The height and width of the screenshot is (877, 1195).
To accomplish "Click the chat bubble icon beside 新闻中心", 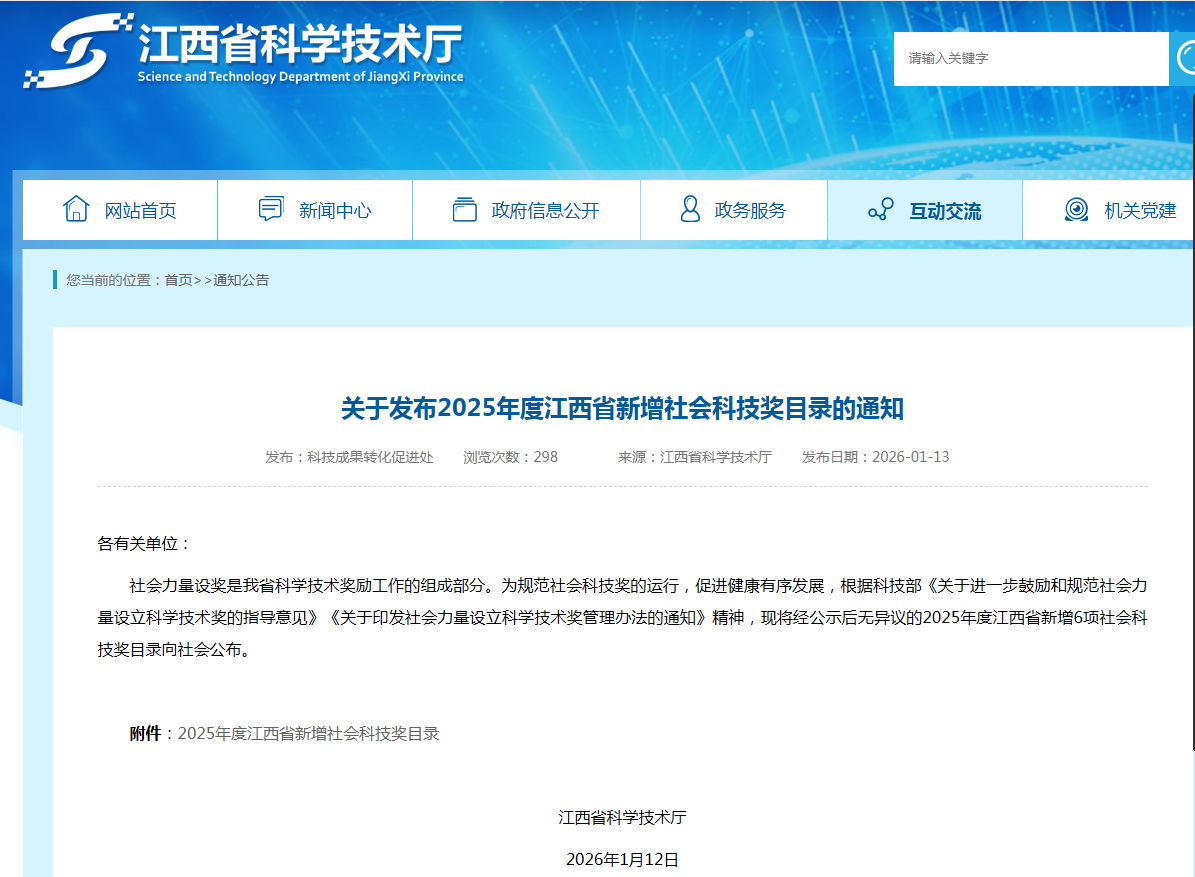I will click(x=270, y=210).
